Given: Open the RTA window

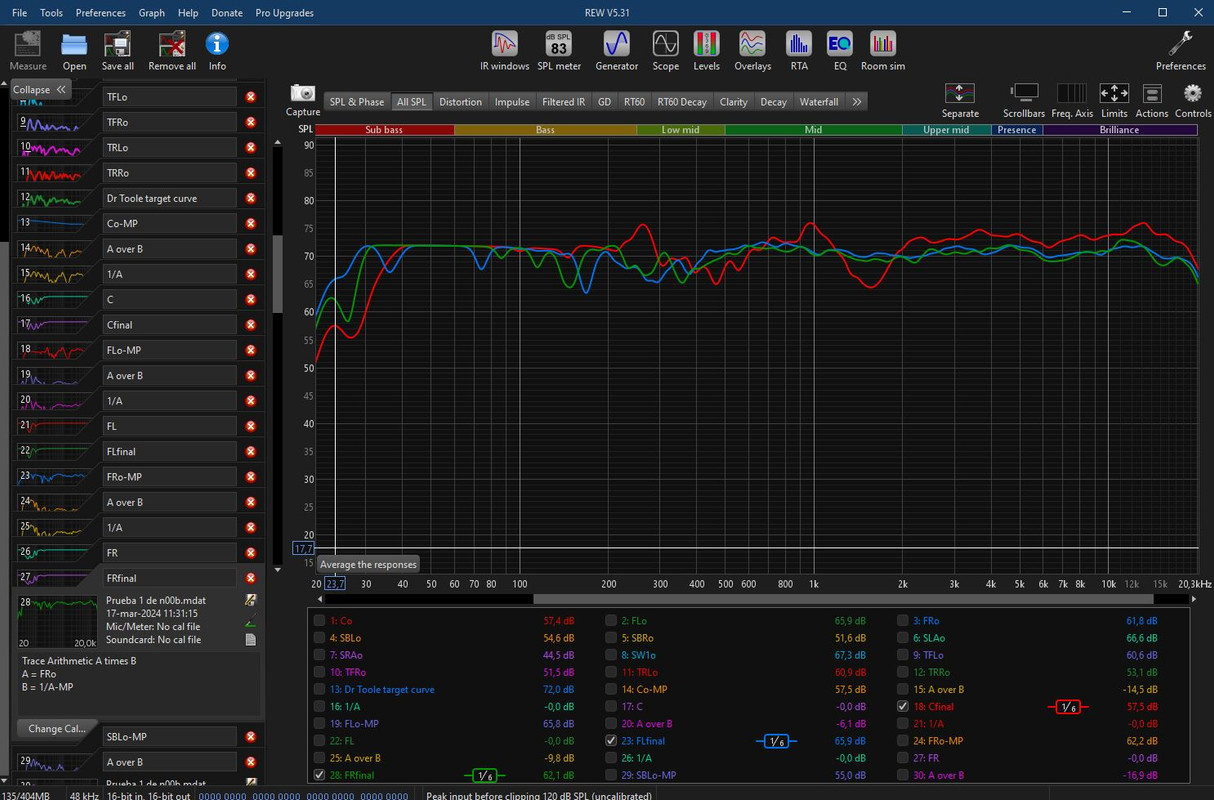Looking at the screenshot, I should (799, 50).
